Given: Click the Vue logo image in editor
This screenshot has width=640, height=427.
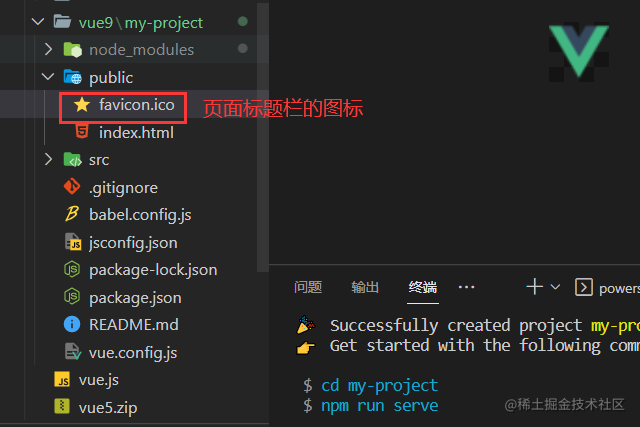Looking at the screenshot, I should (x=579, y=52).
